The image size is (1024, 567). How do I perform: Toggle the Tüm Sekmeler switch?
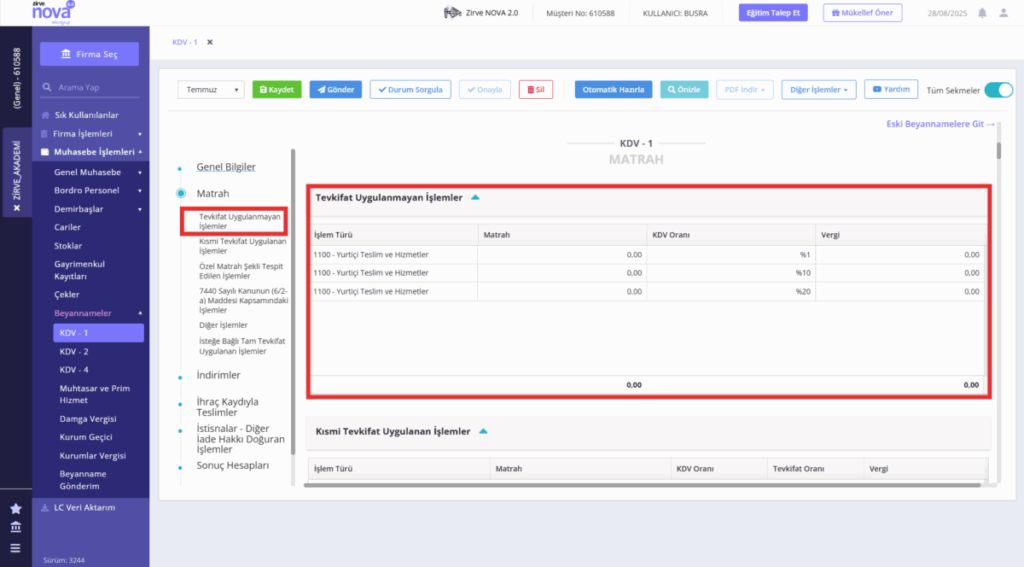click(999, 90)
